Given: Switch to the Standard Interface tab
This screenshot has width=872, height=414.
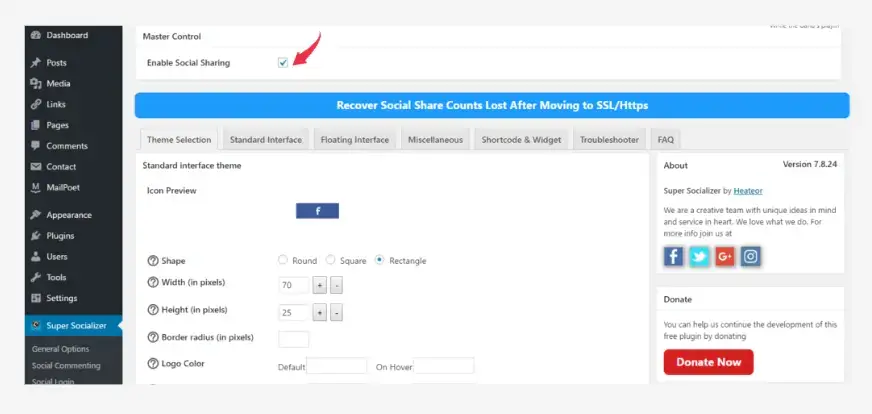Looking at the screenshot, I should coord(266,140).
